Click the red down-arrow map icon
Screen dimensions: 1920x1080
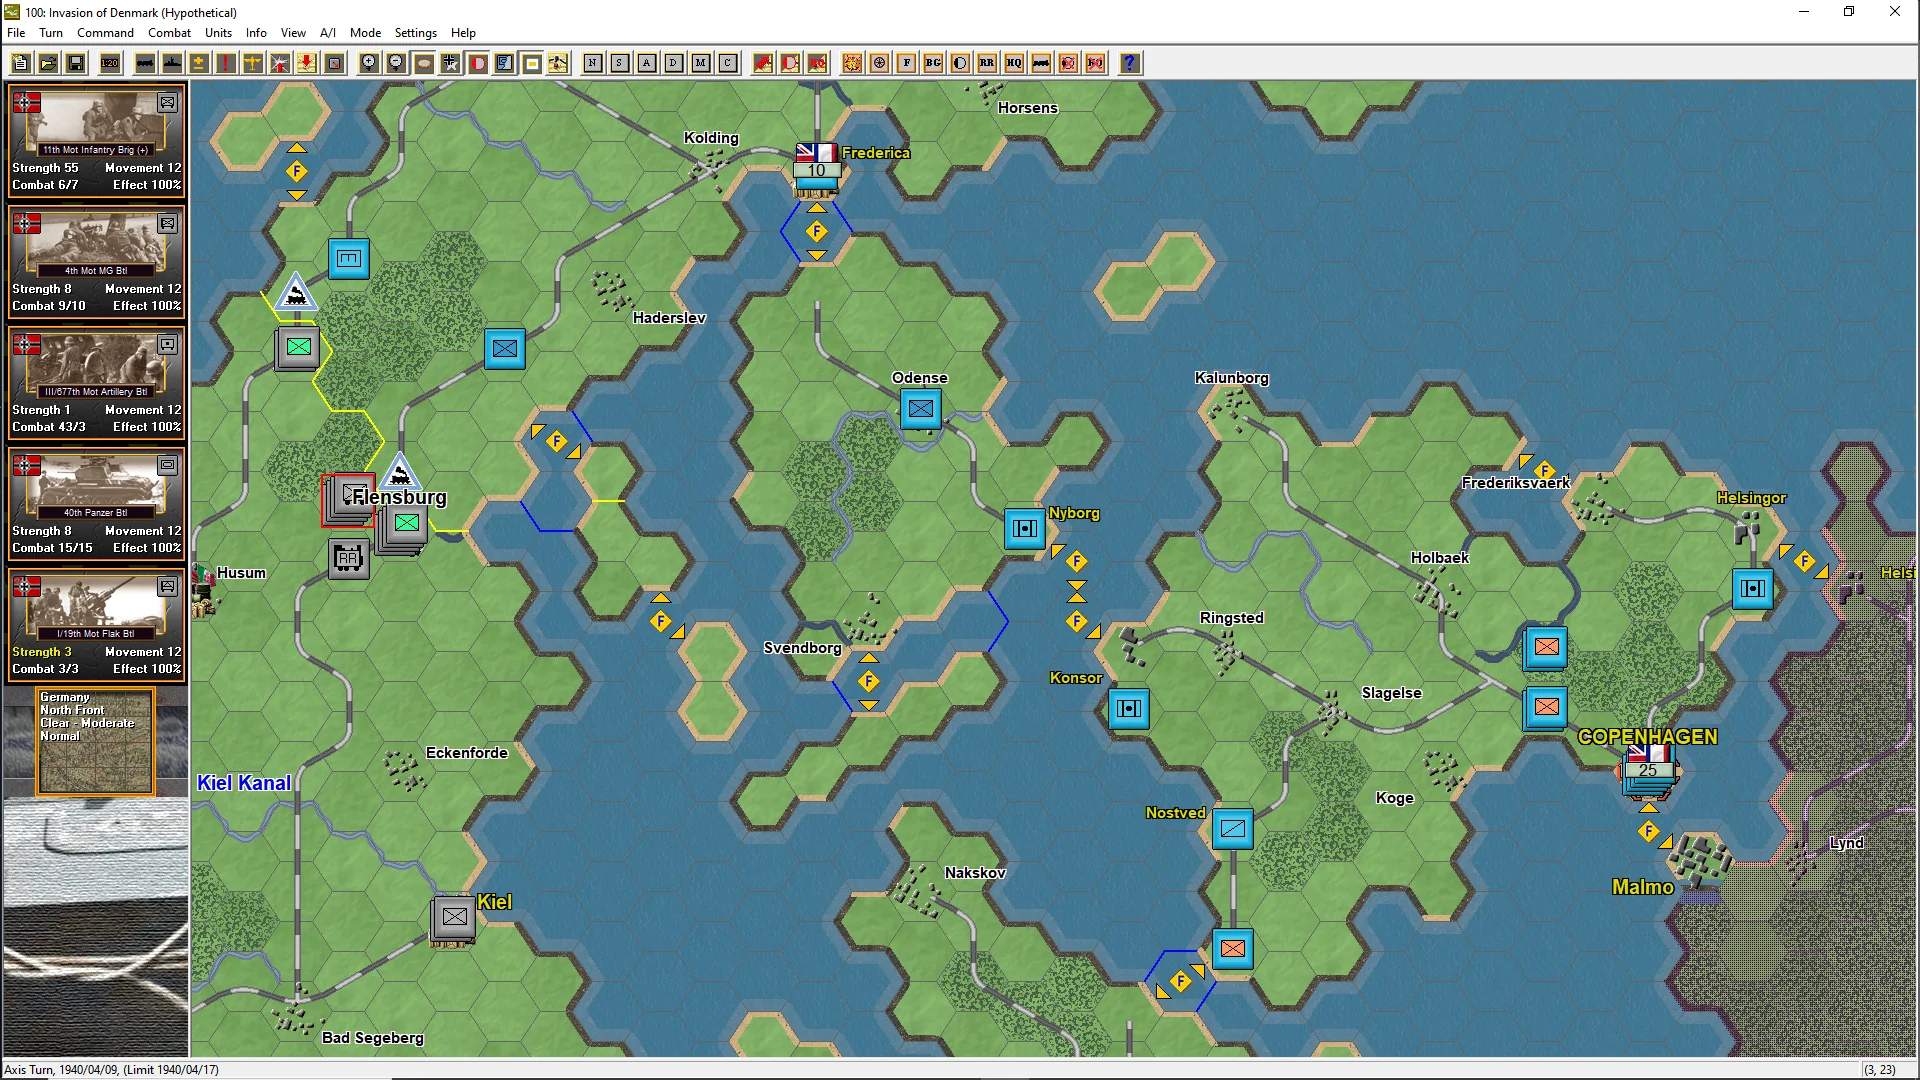pyautogui.click(x=307, y=63)
